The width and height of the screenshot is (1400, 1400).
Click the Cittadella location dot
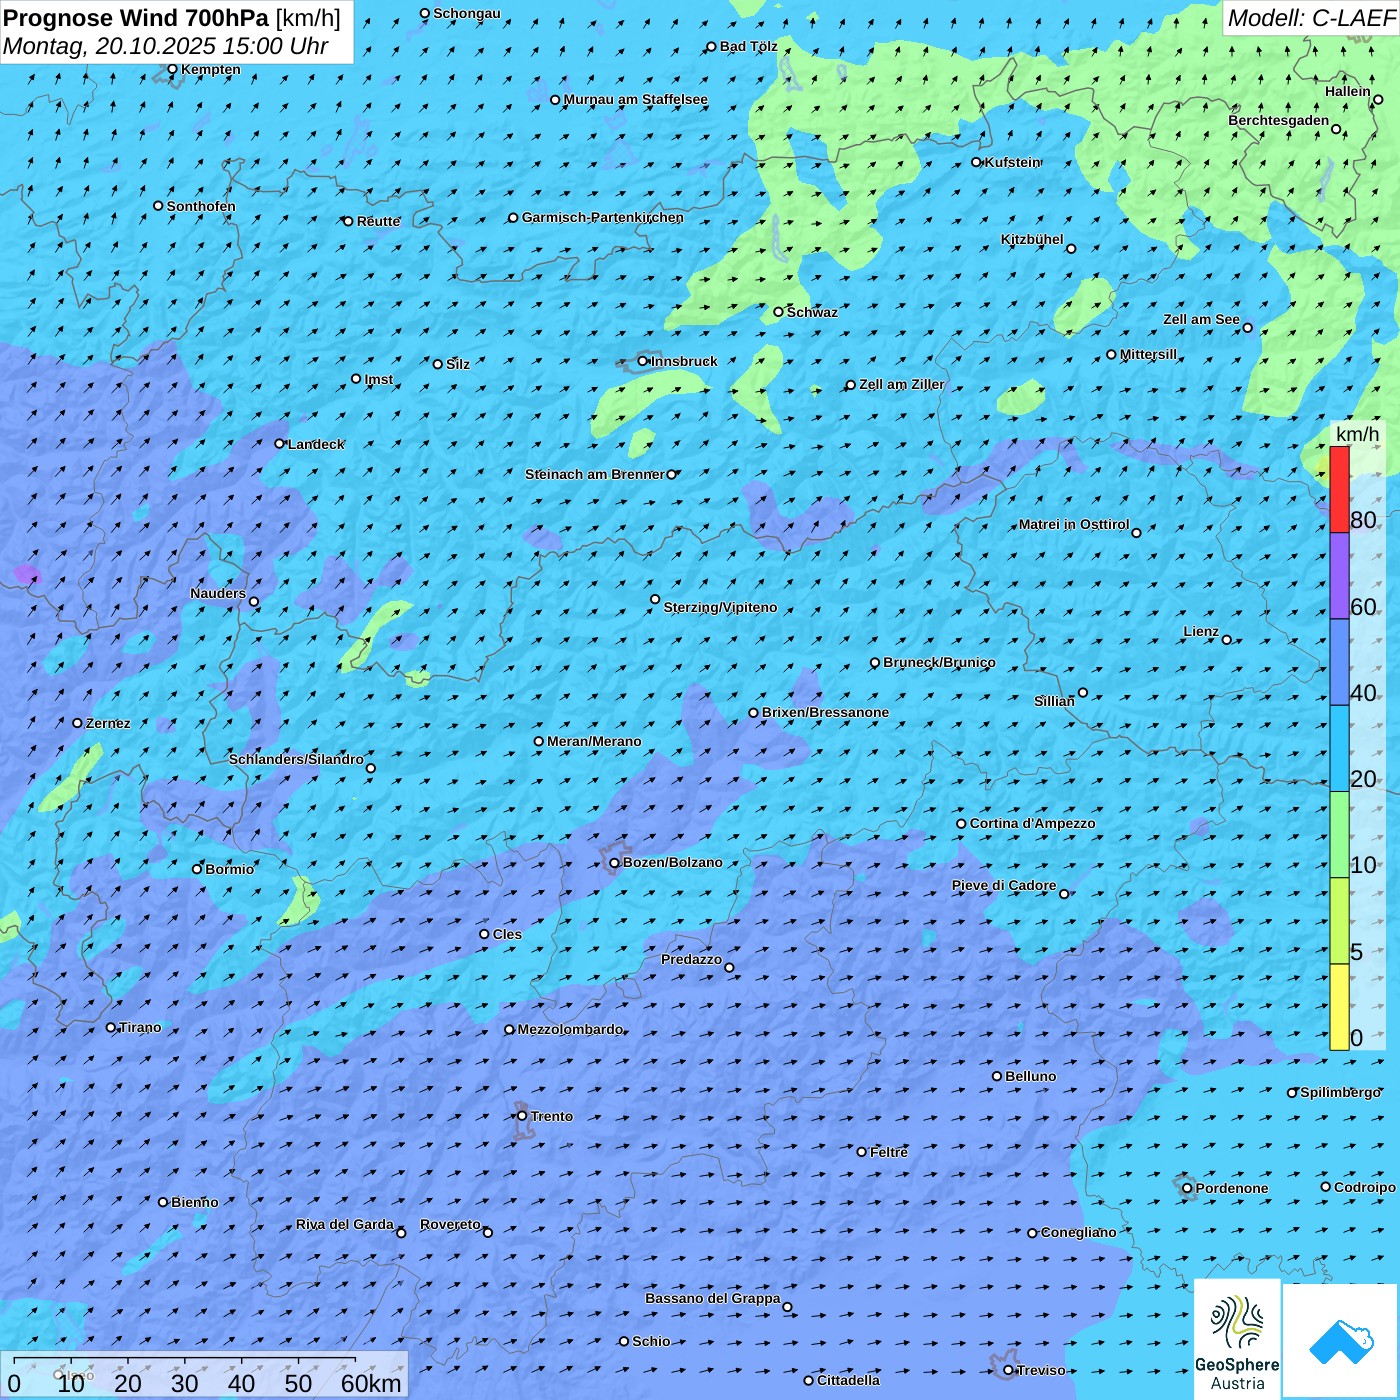pos(809,1380)
